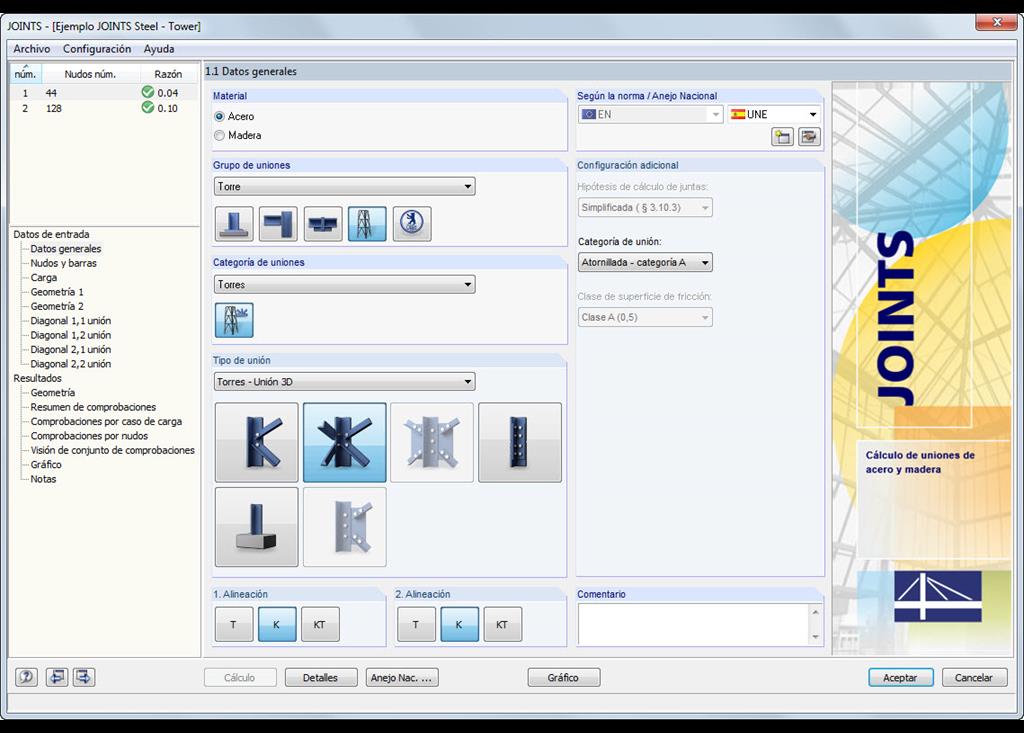Image resolution: width=1024 pixels, height=733 pixels.
Task: Open the Configuración menu
Action: 97,49
